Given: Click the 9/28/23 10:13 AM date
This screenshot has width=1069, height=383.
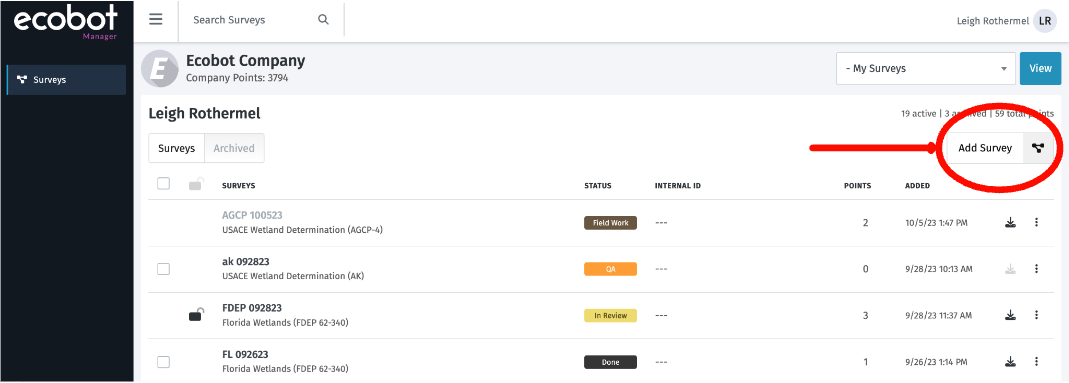Looking at the screenshot, I should pyautogui.click(x=939, y=269).
